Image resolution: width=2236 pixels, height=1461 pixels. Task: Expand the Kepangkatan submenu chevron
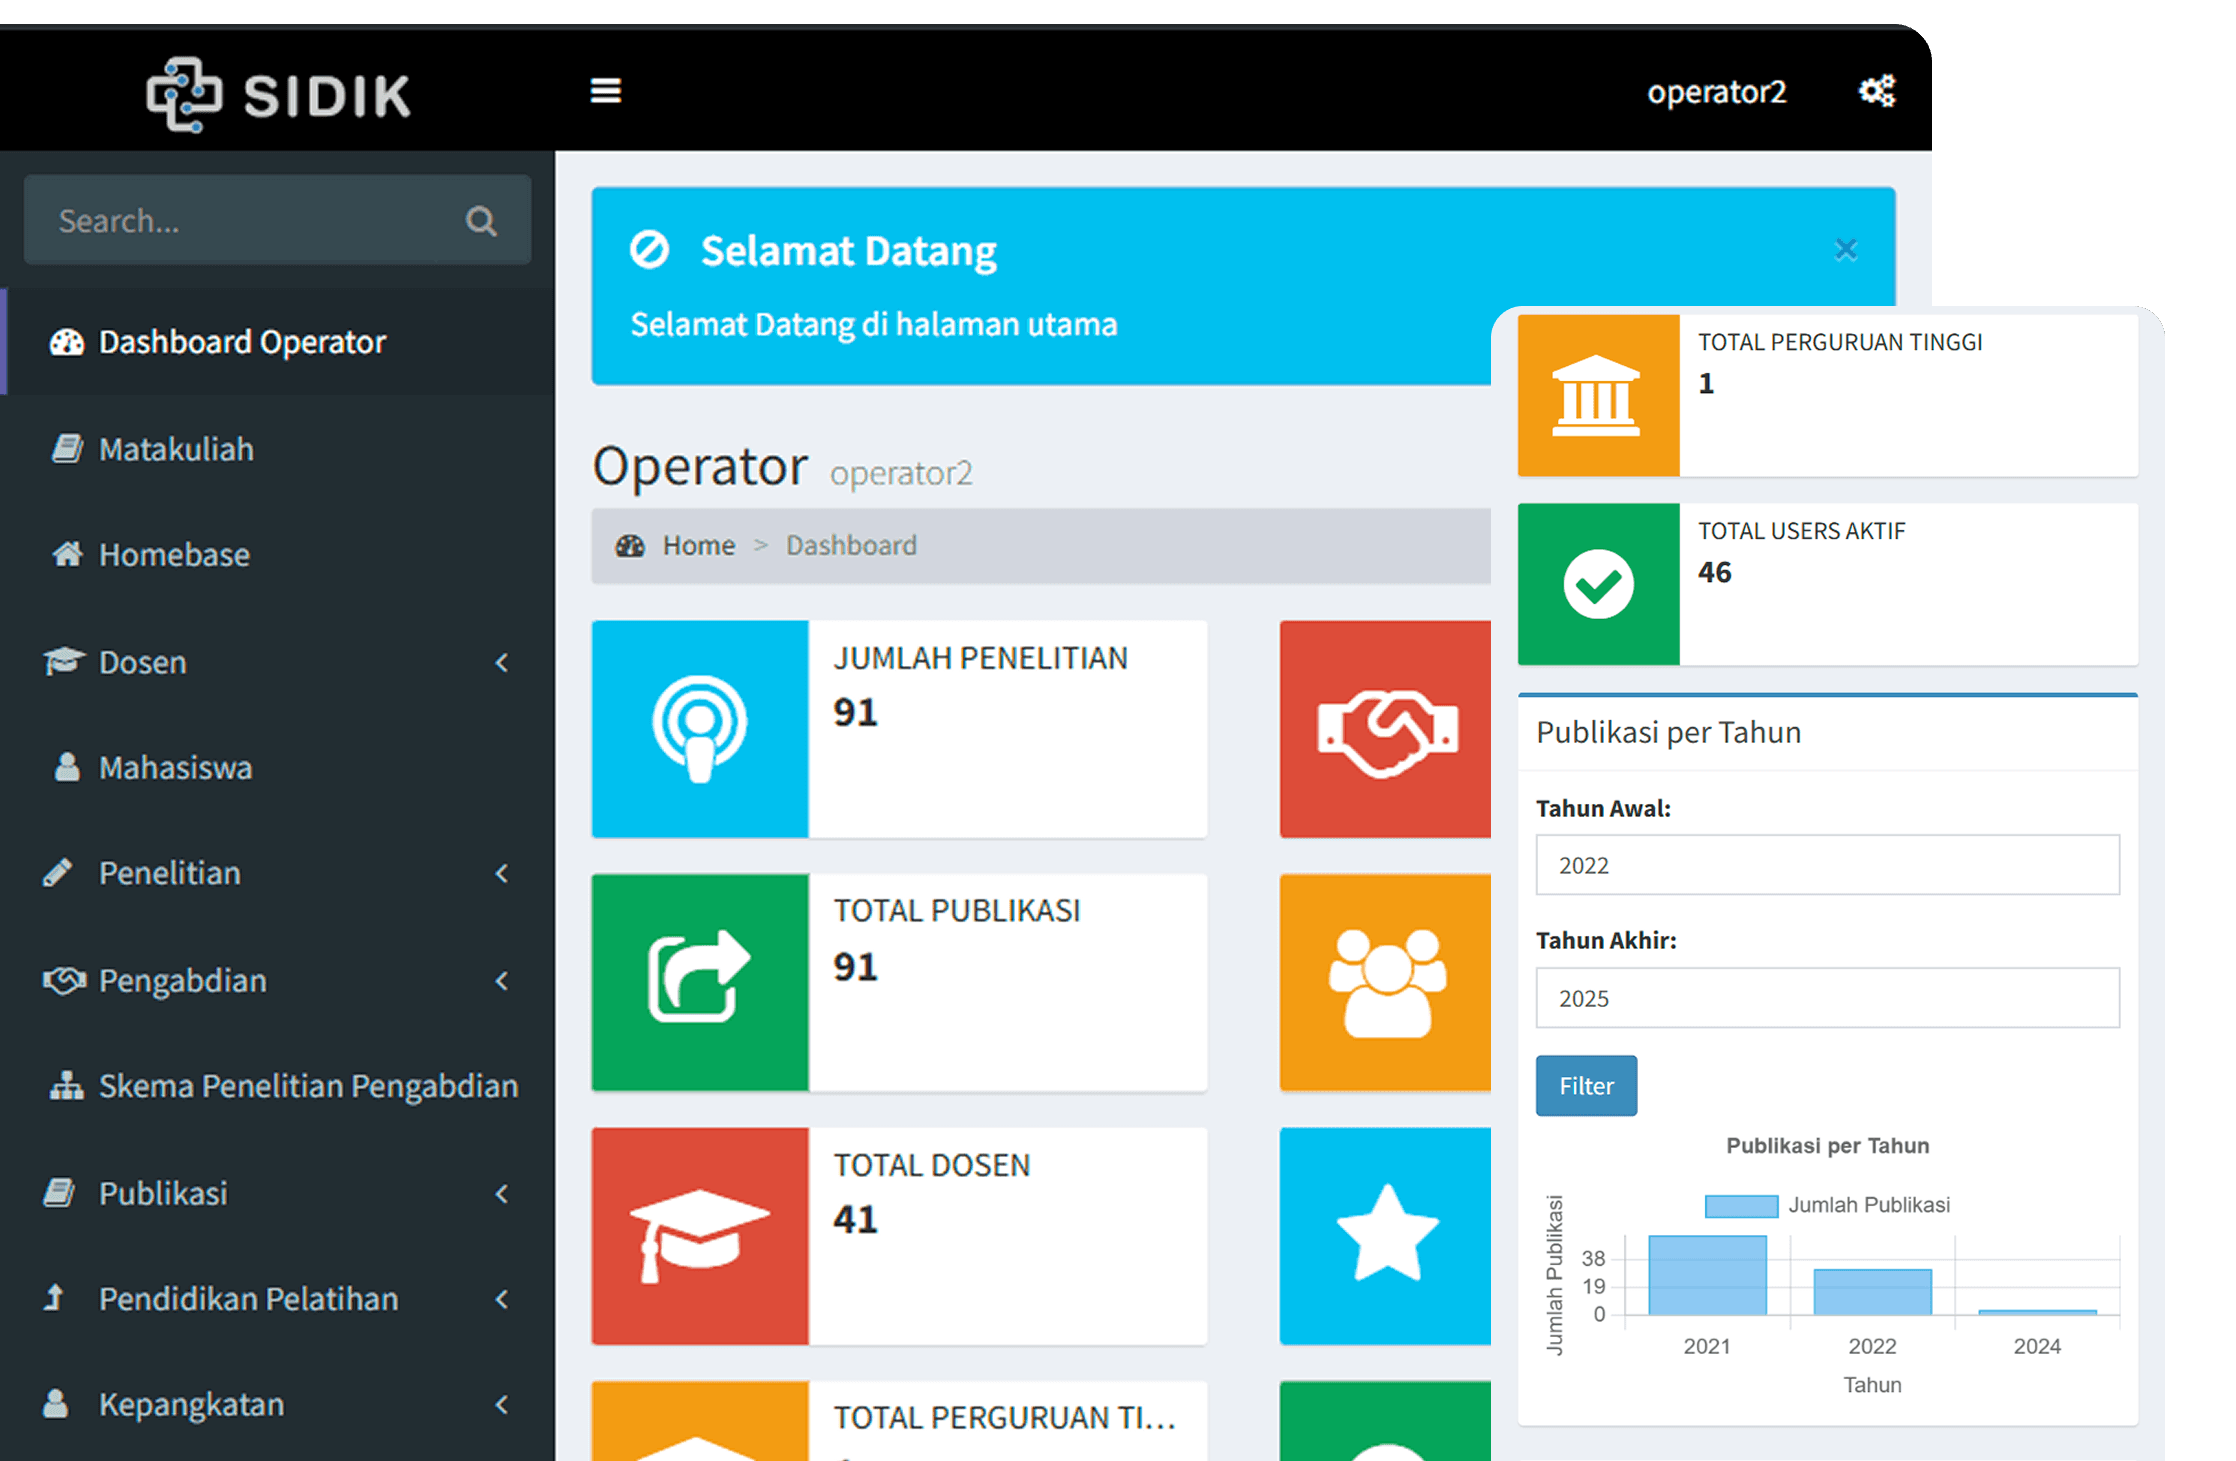click(502, 1405)
